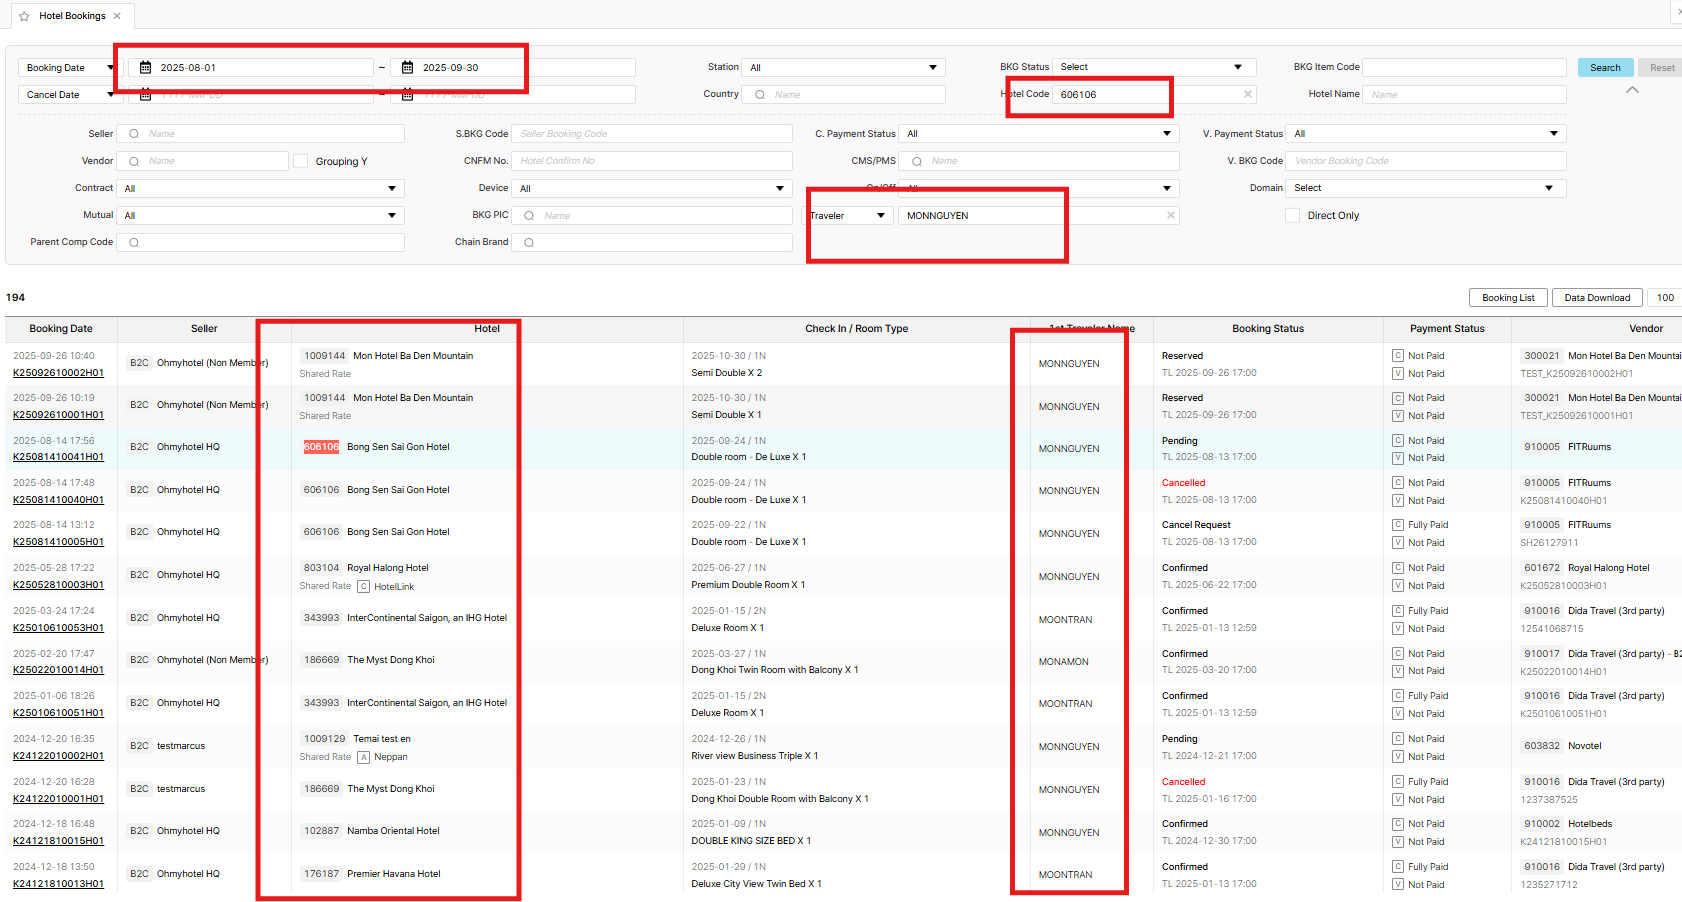1682x902 pixels.
Task: Click the Check In / Room Type column header
Action: 857,329
